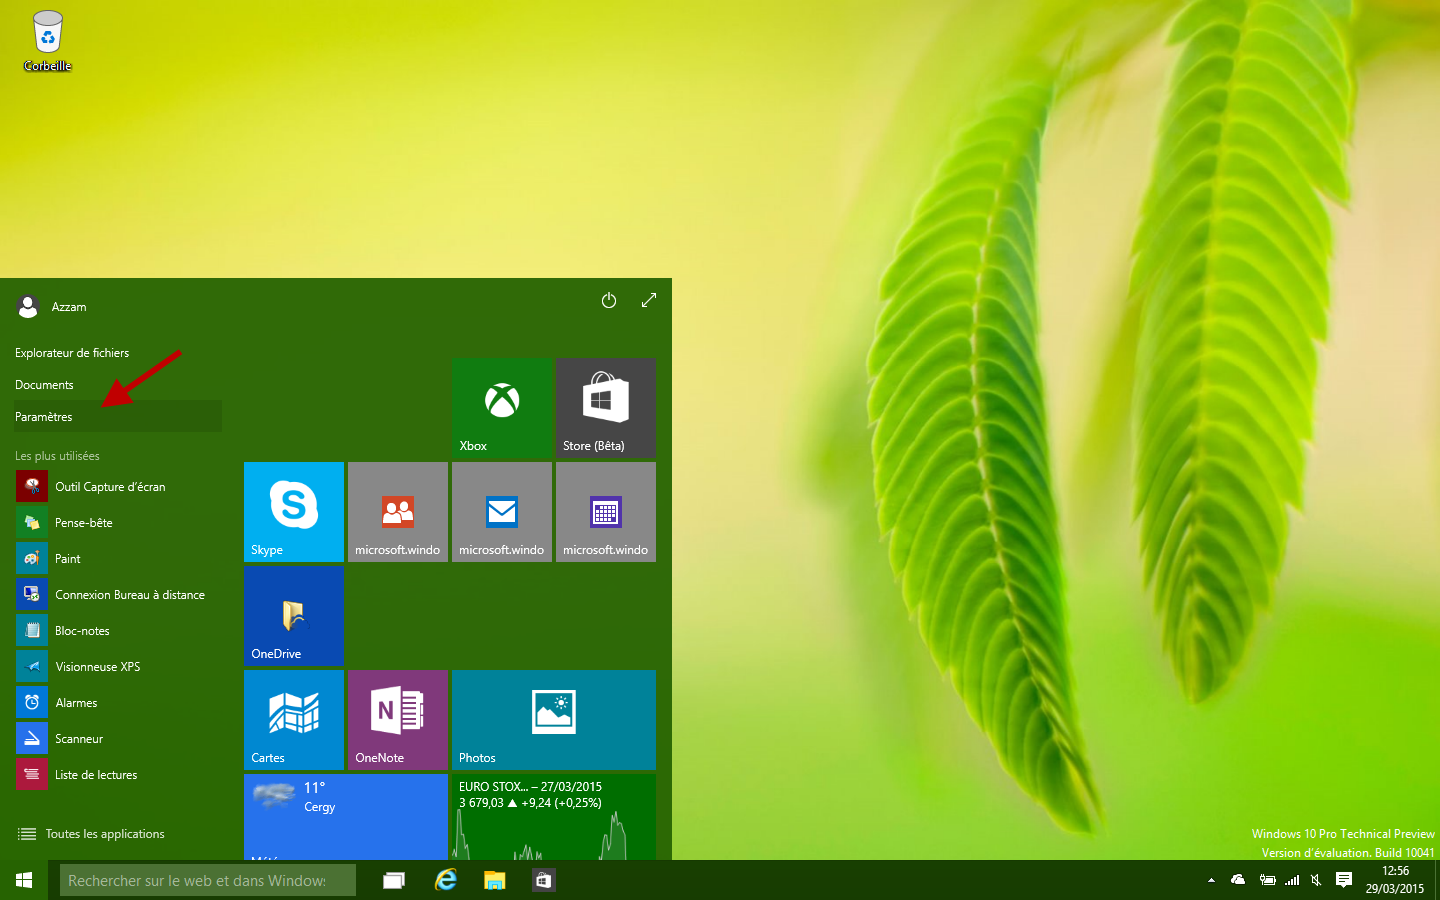Open the Photos tile
The width and height of the screenshot is (1440, 900).
(x=554, y=720)
